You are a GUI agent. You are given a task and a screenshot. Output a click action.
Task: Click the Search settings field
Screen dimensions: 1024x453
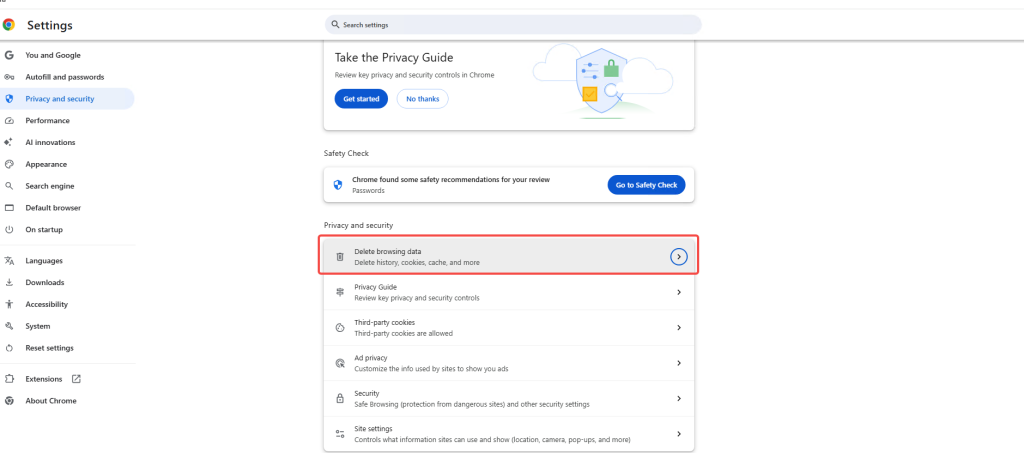[x=513, y=25]
